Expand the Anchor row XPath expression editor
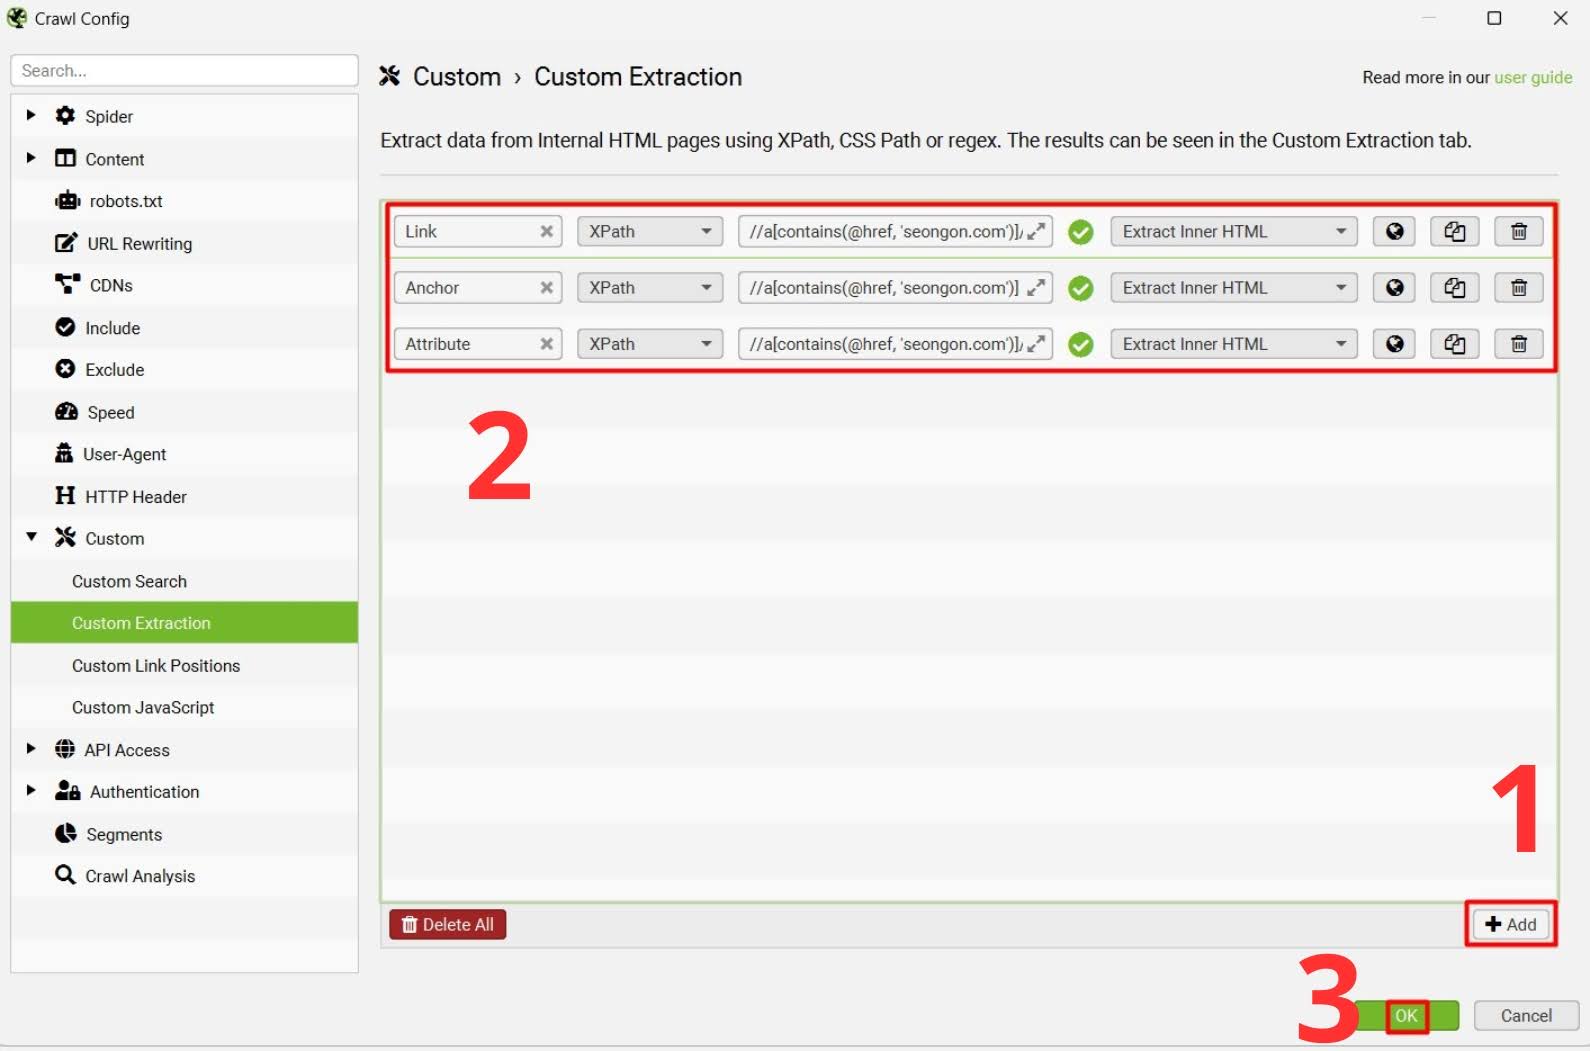 click(1037, 288)
